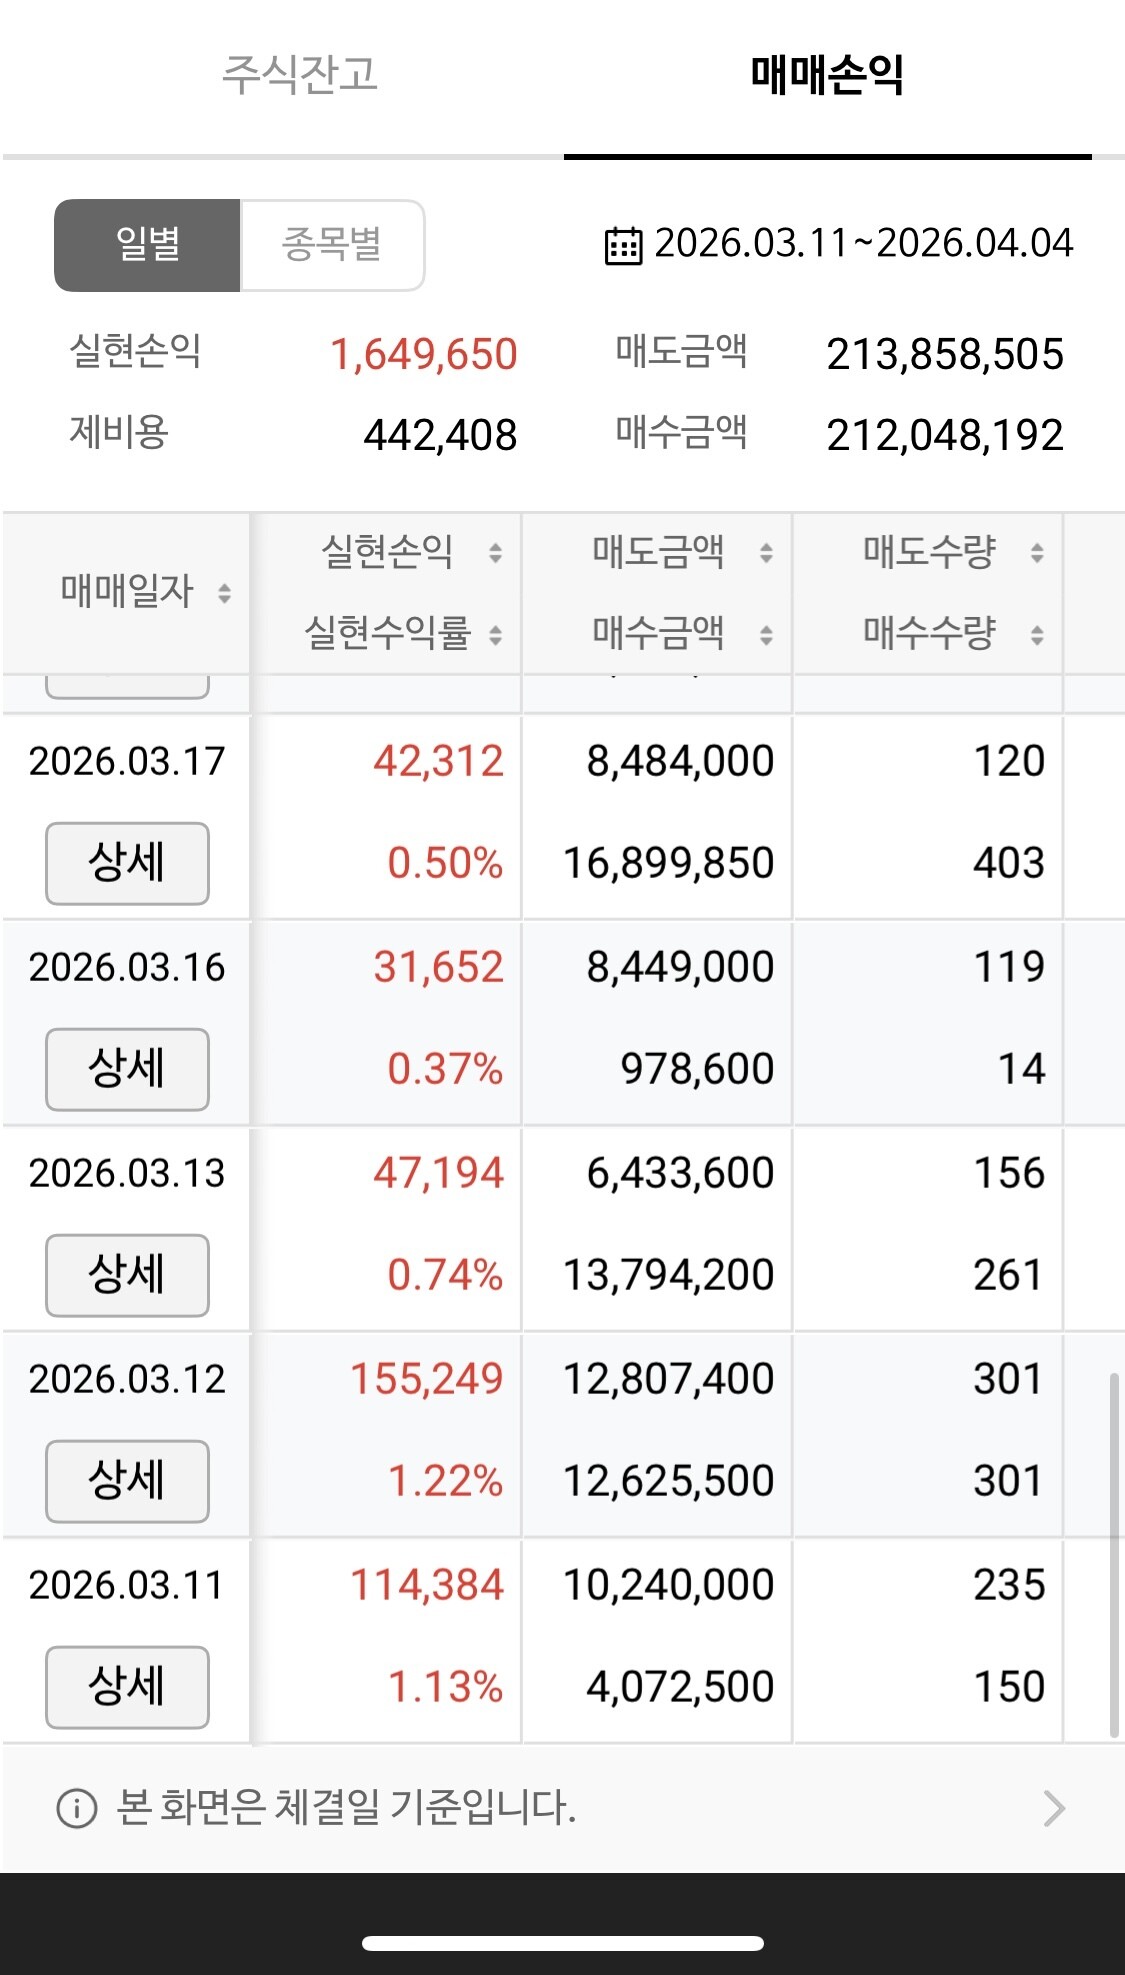Viewport: 1125px width, 1975px height.
Task: Expand the 체결일 기준 notice chevron
Action: (1053, 1808)
